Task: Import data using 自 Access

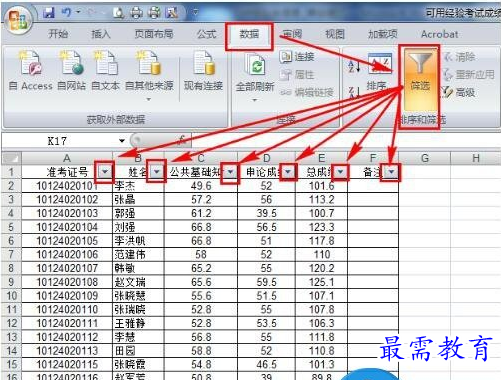Action: (30, 71)
